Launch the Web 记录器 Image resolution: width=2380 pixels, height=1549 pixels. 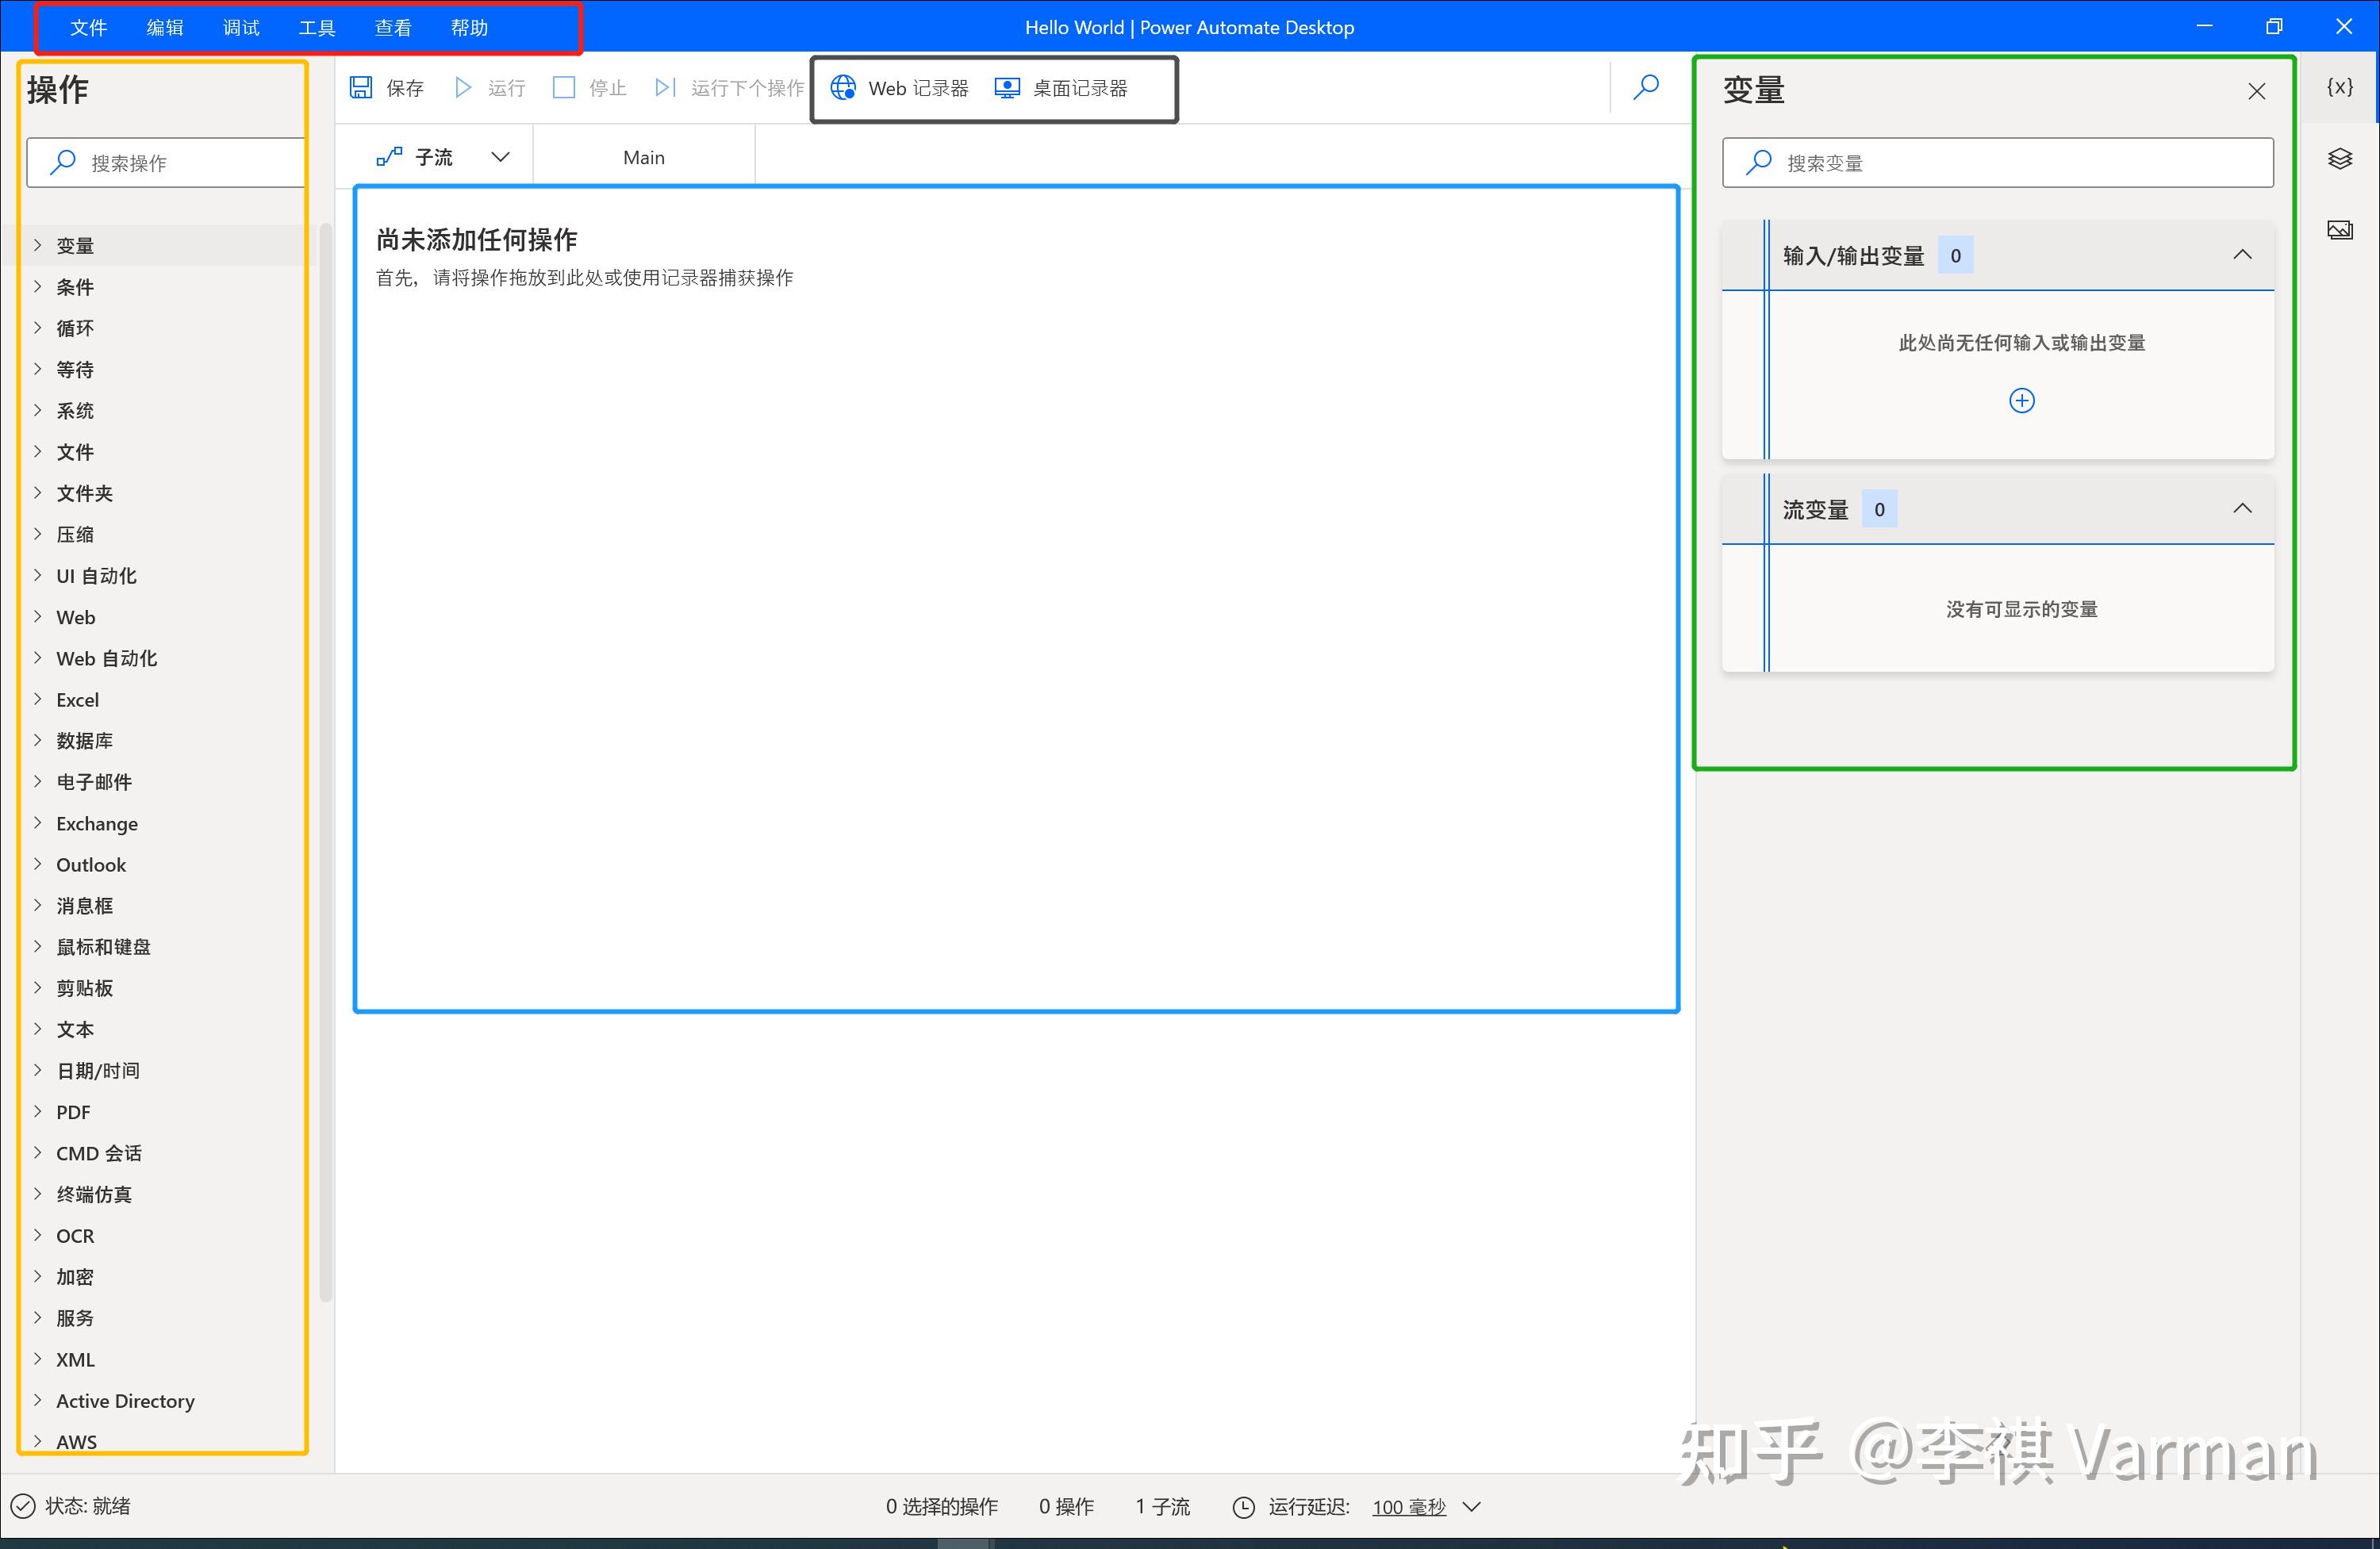[x=898, y=88]
